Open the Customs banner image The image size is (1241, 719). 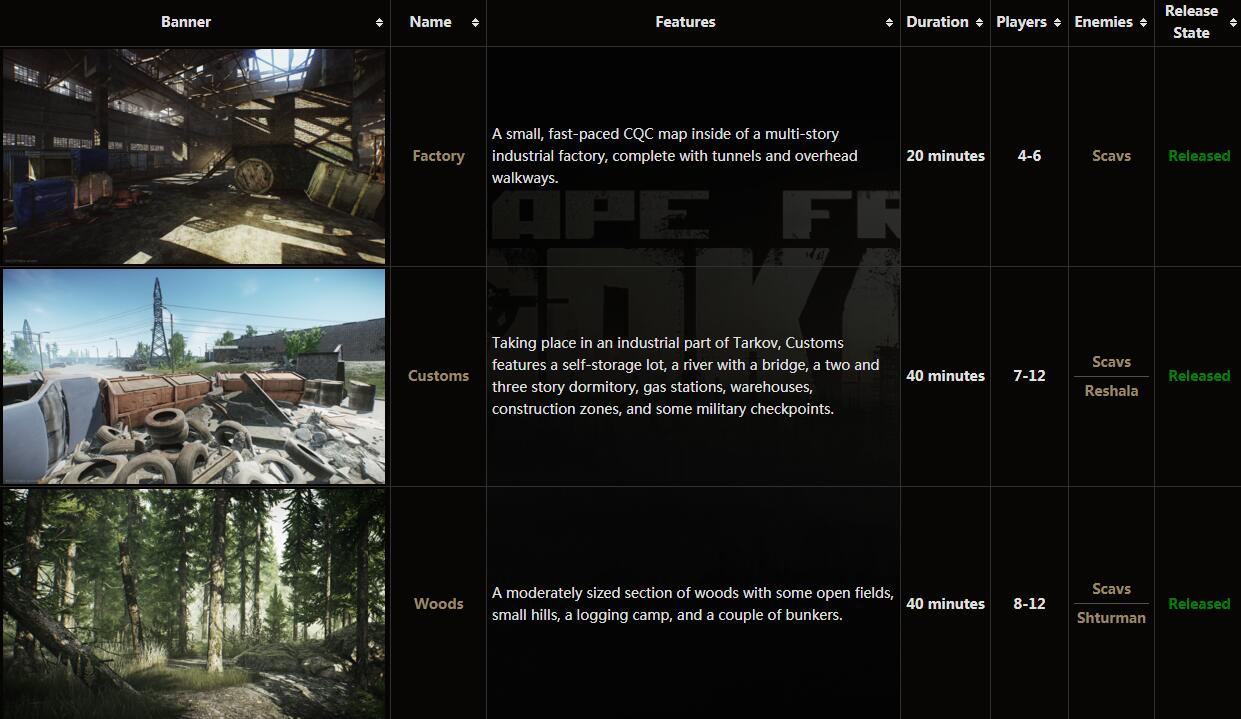tap(194, 376)
